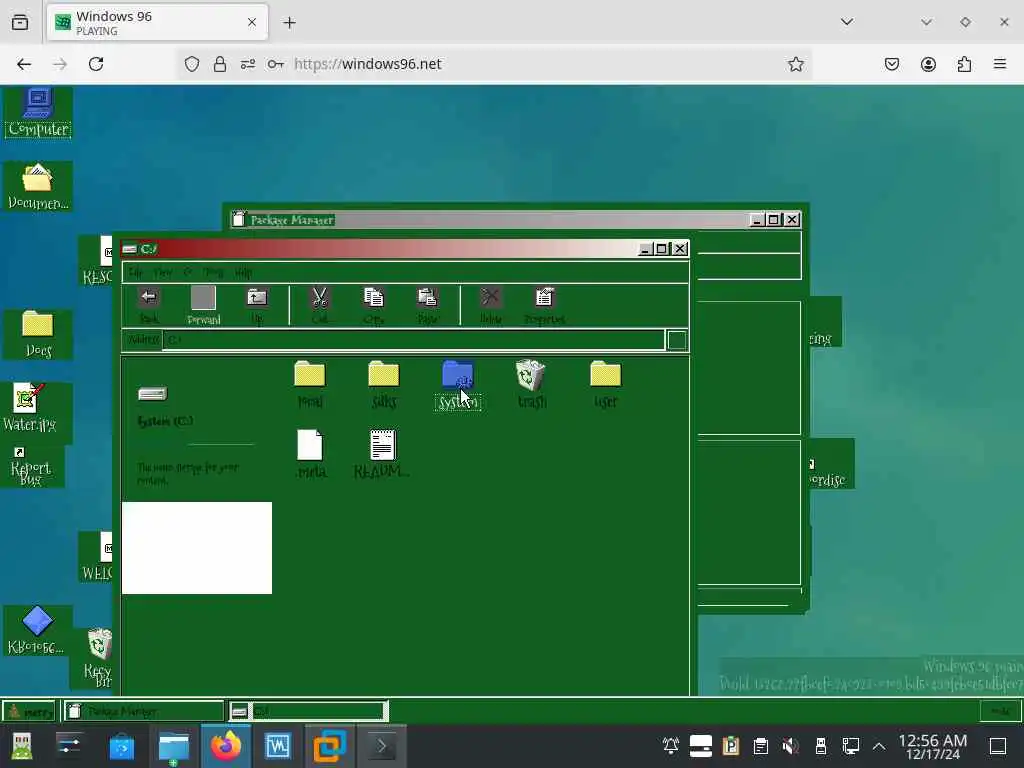Click the browser back arrow
The height and width of the screenshot is (768, 1024).
click(x=24, y=64)
